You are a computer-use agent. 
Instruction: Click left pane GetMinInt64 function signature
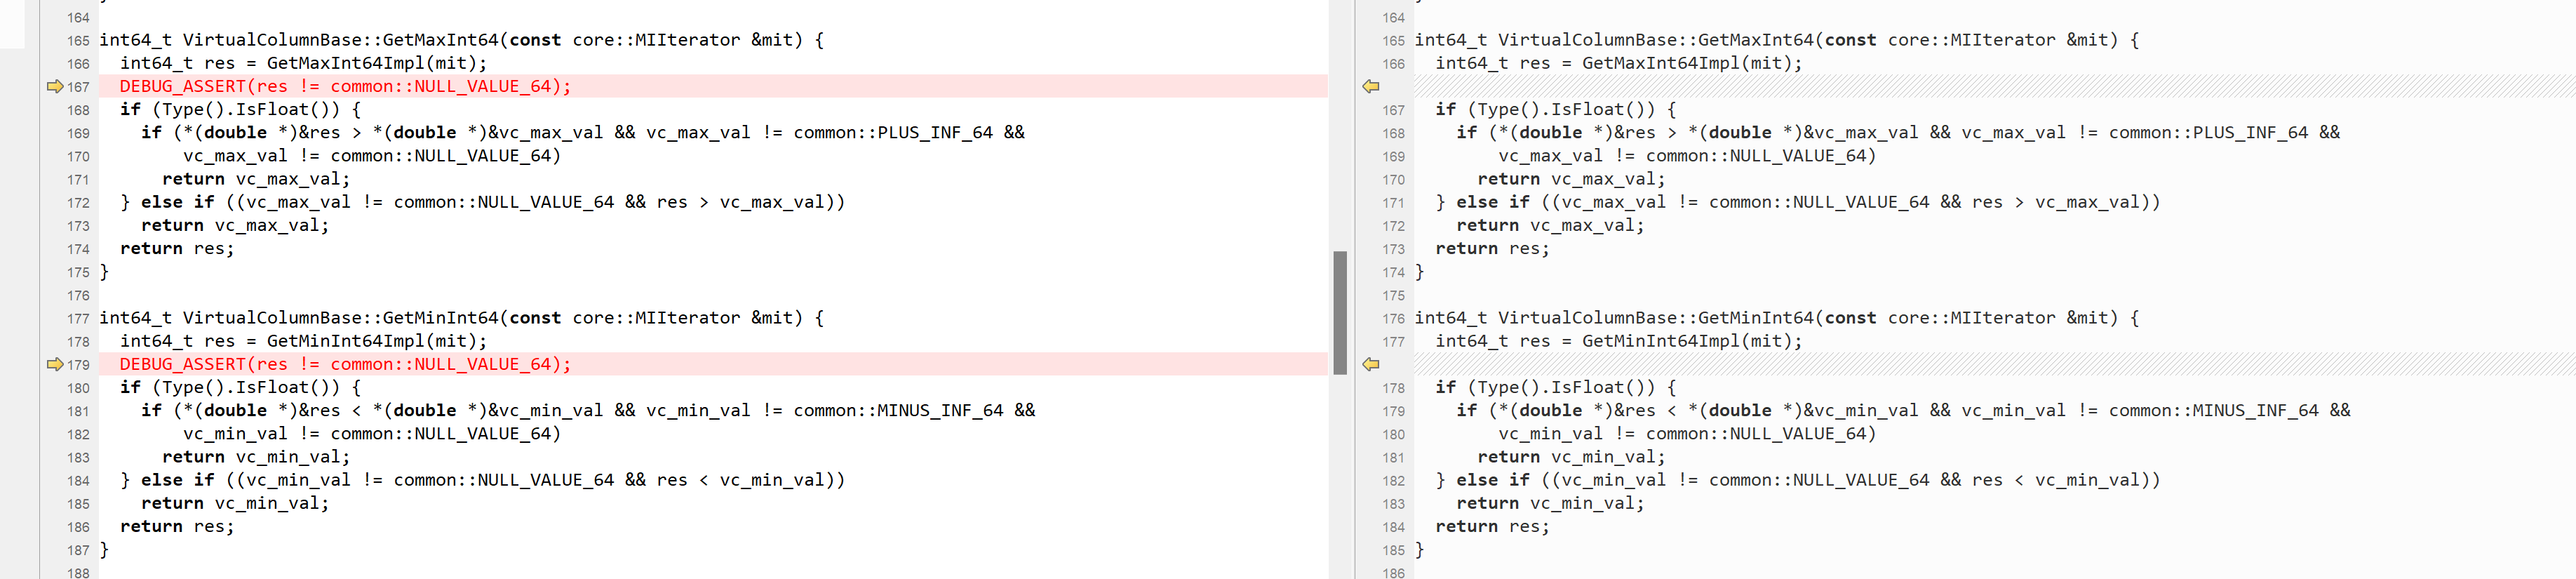(x=461, y=318)
